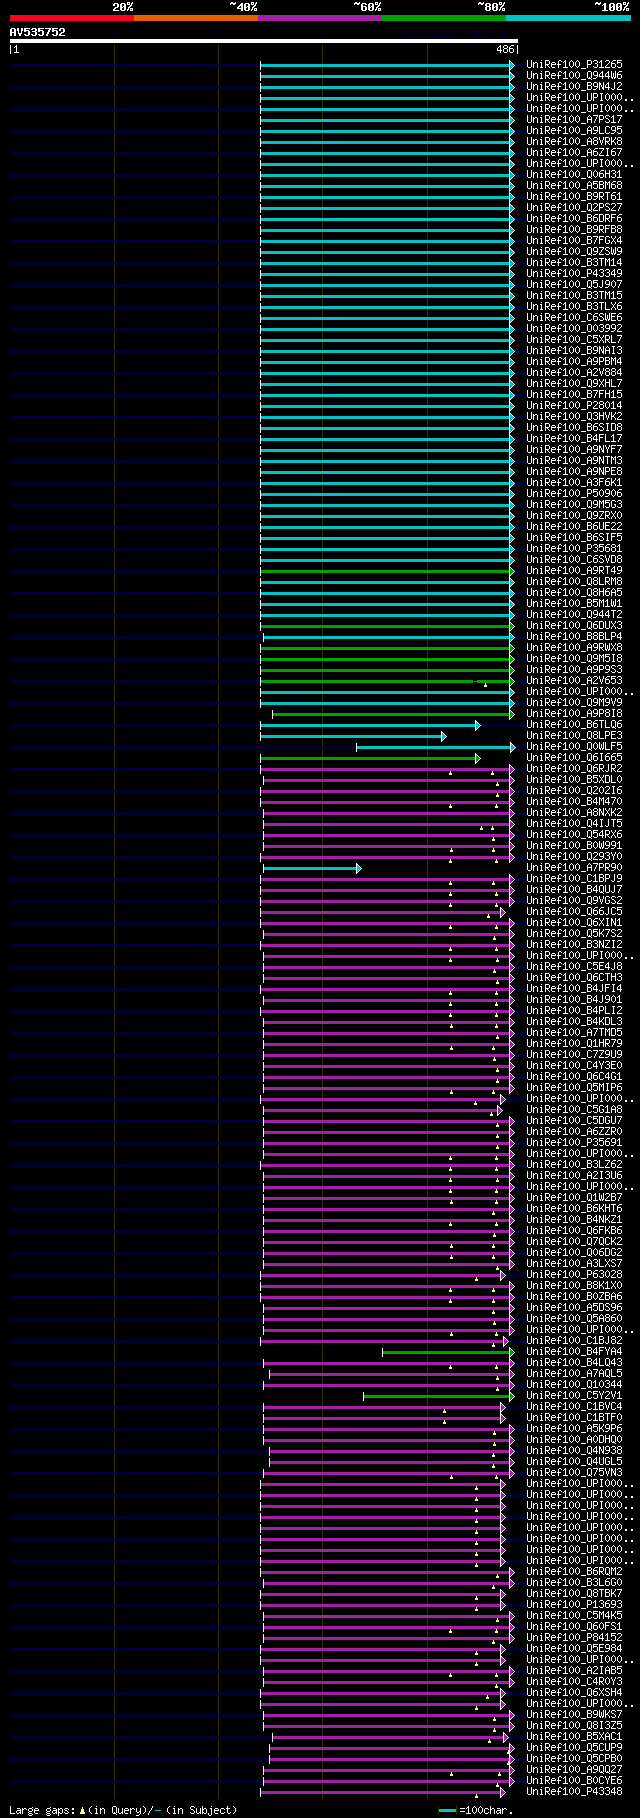Select label UniRef100_P13693
This screenshot has width=640, height=1818.
[x=574, y=1605]
